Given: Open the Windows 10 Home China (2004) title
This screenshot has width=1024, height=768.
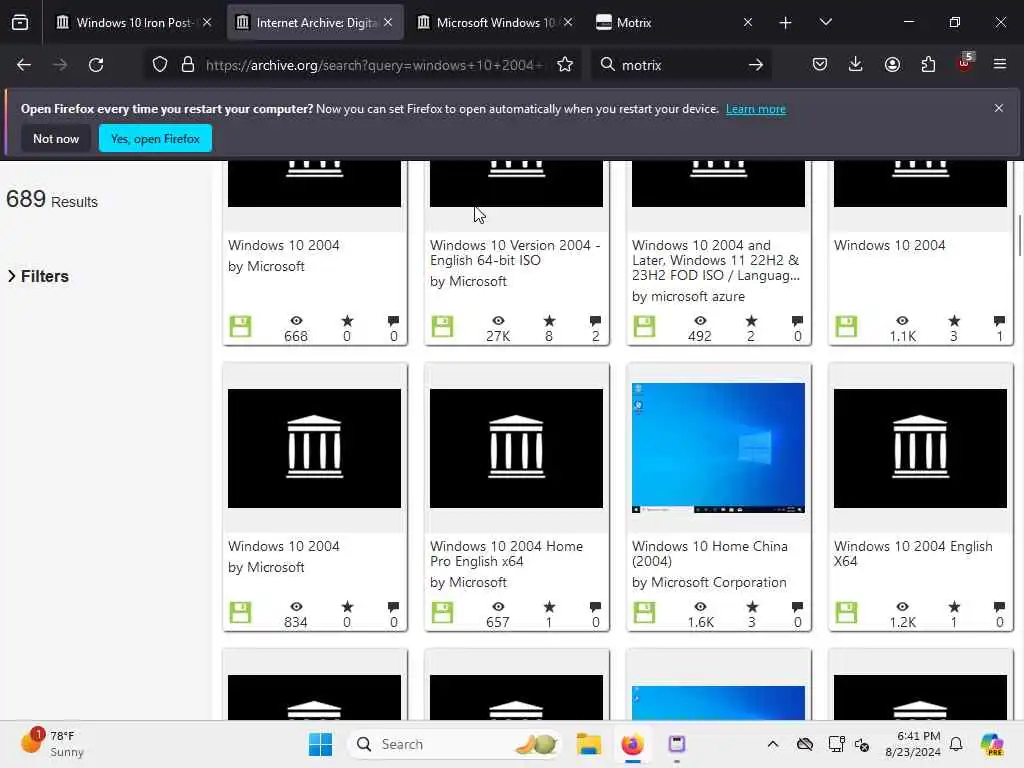Looking at the screenshot, I should pyautogui.click(x=709, y=554).
